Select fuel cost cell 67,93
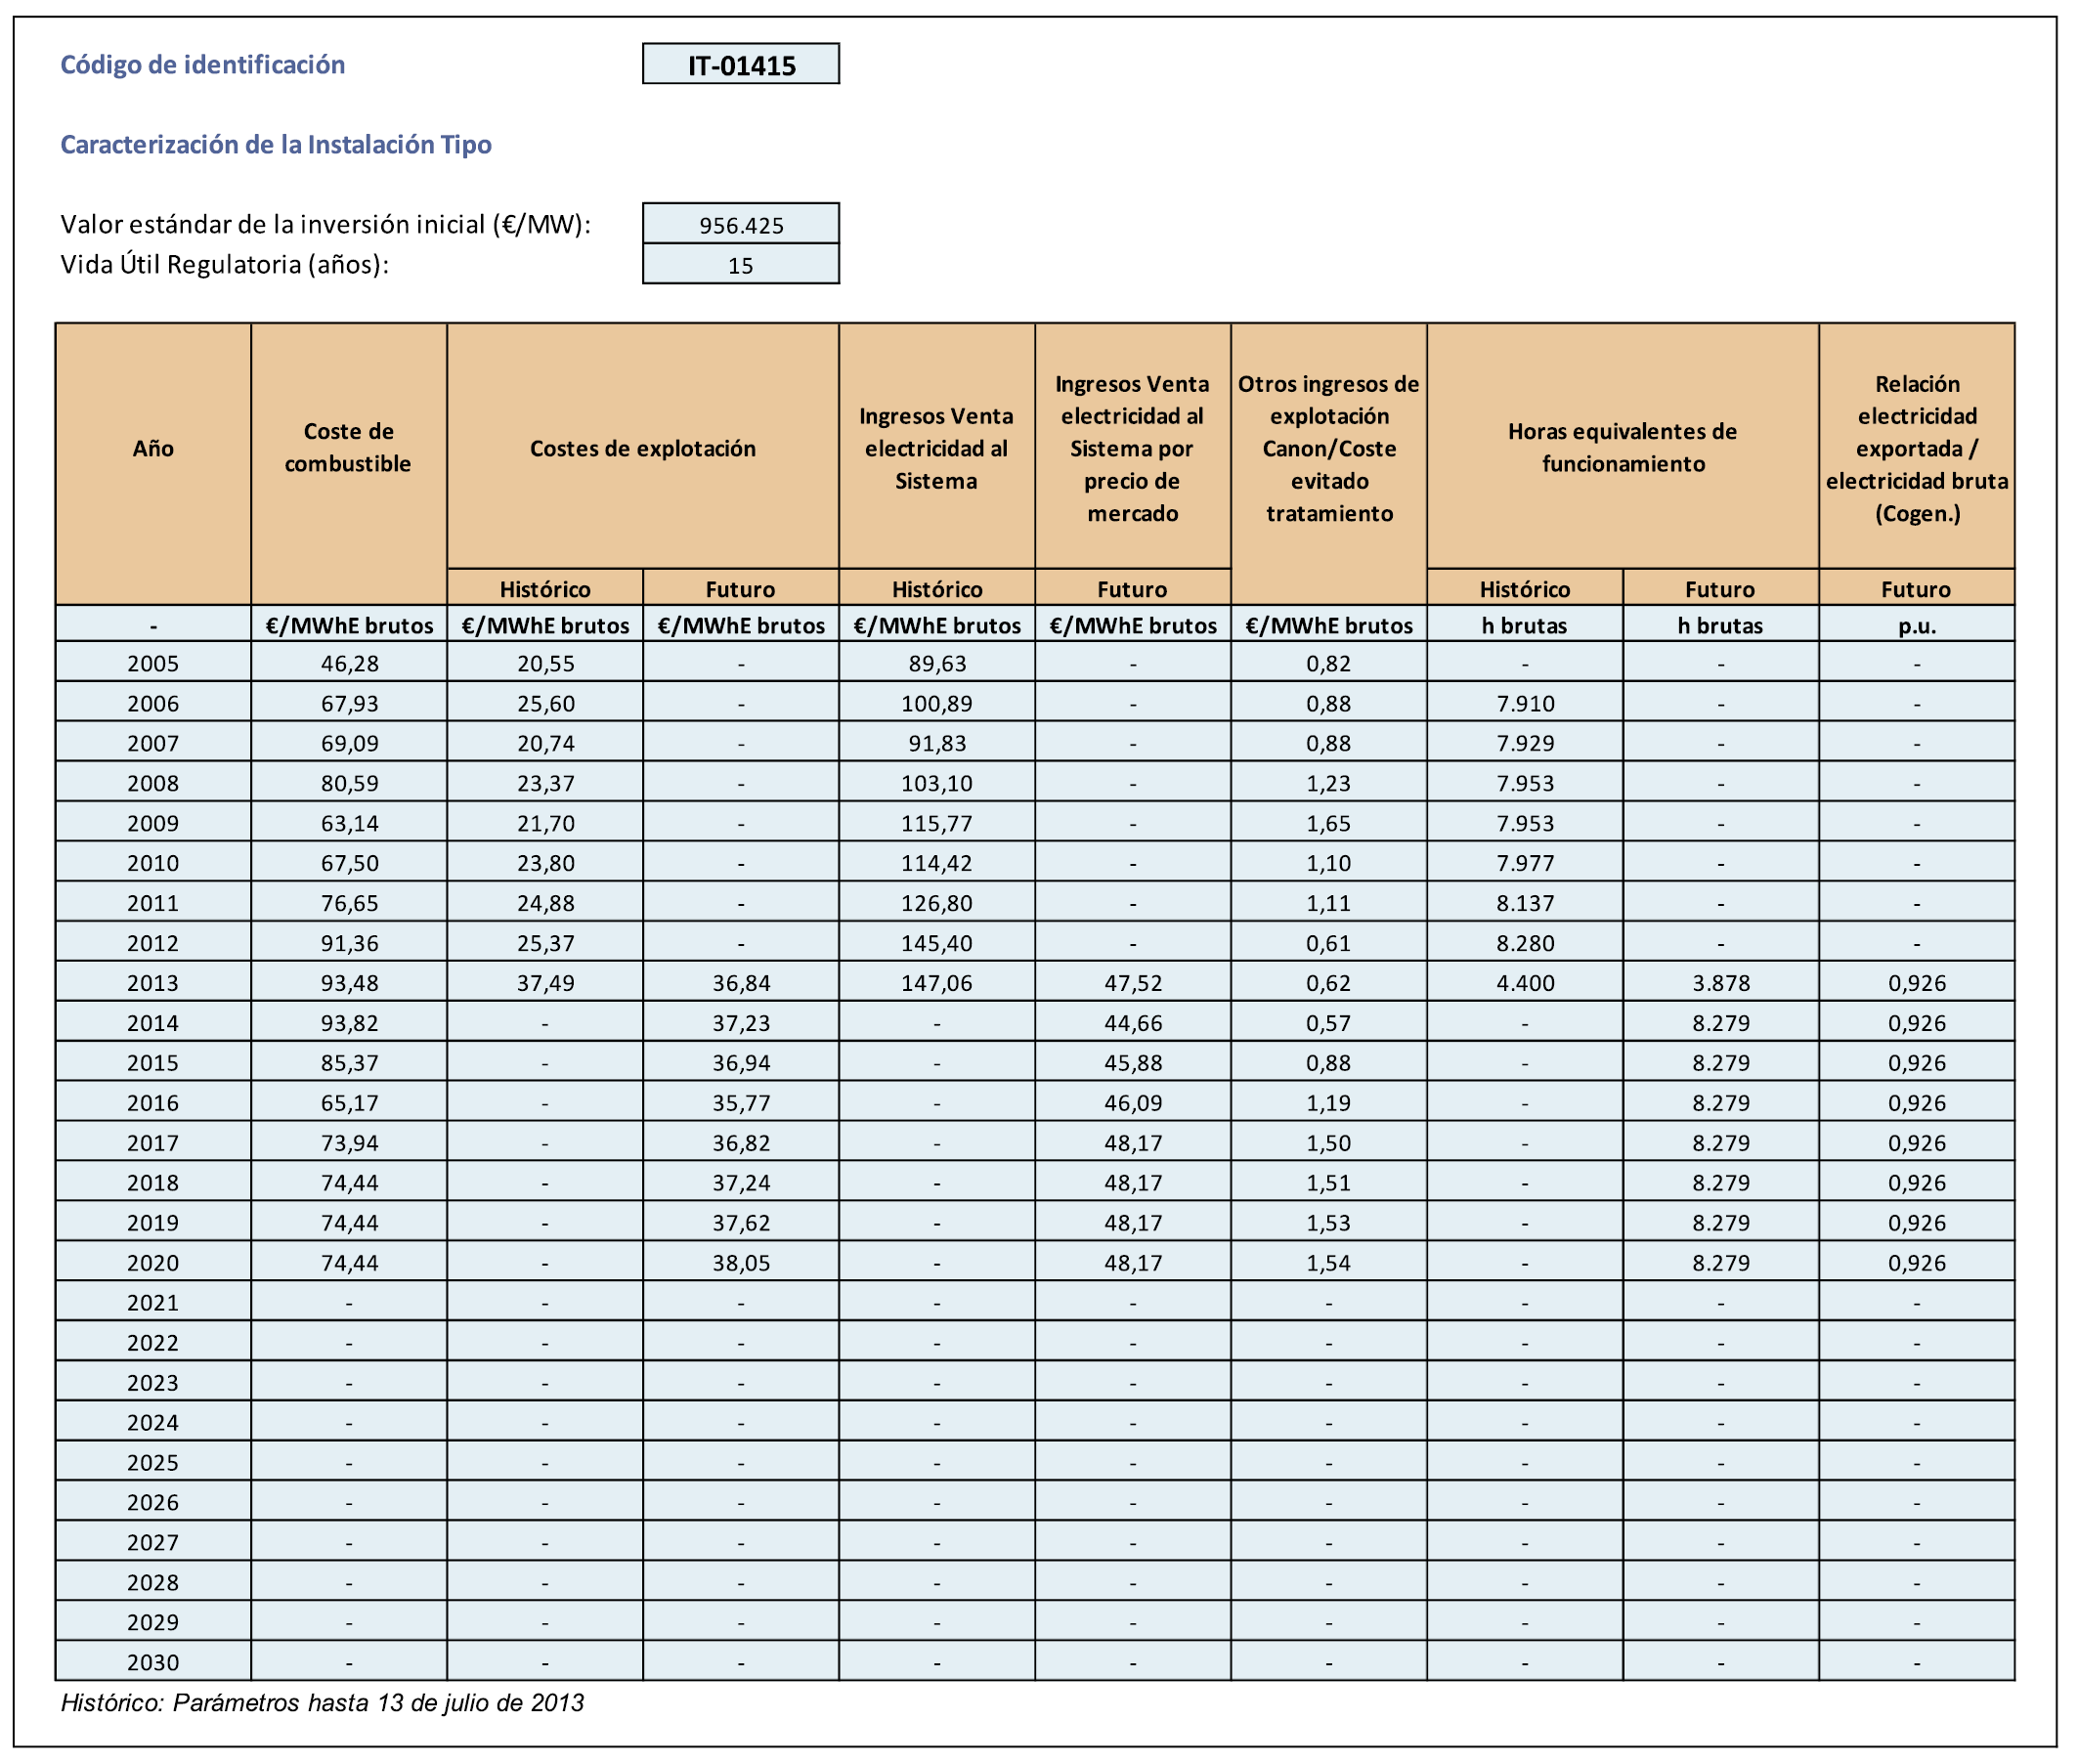 click(x=349, y=703)
